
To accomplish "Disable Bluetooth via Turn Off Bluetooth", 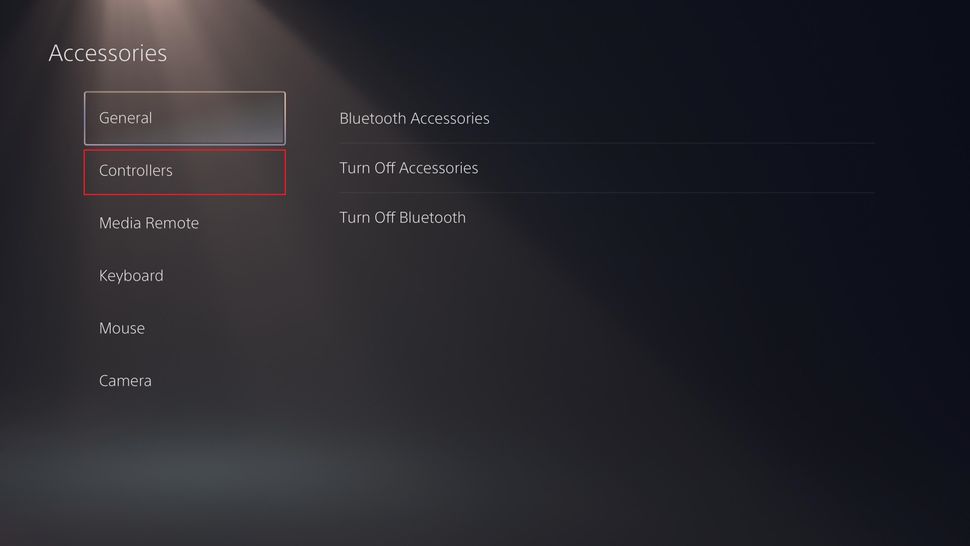I will point(402,217).
